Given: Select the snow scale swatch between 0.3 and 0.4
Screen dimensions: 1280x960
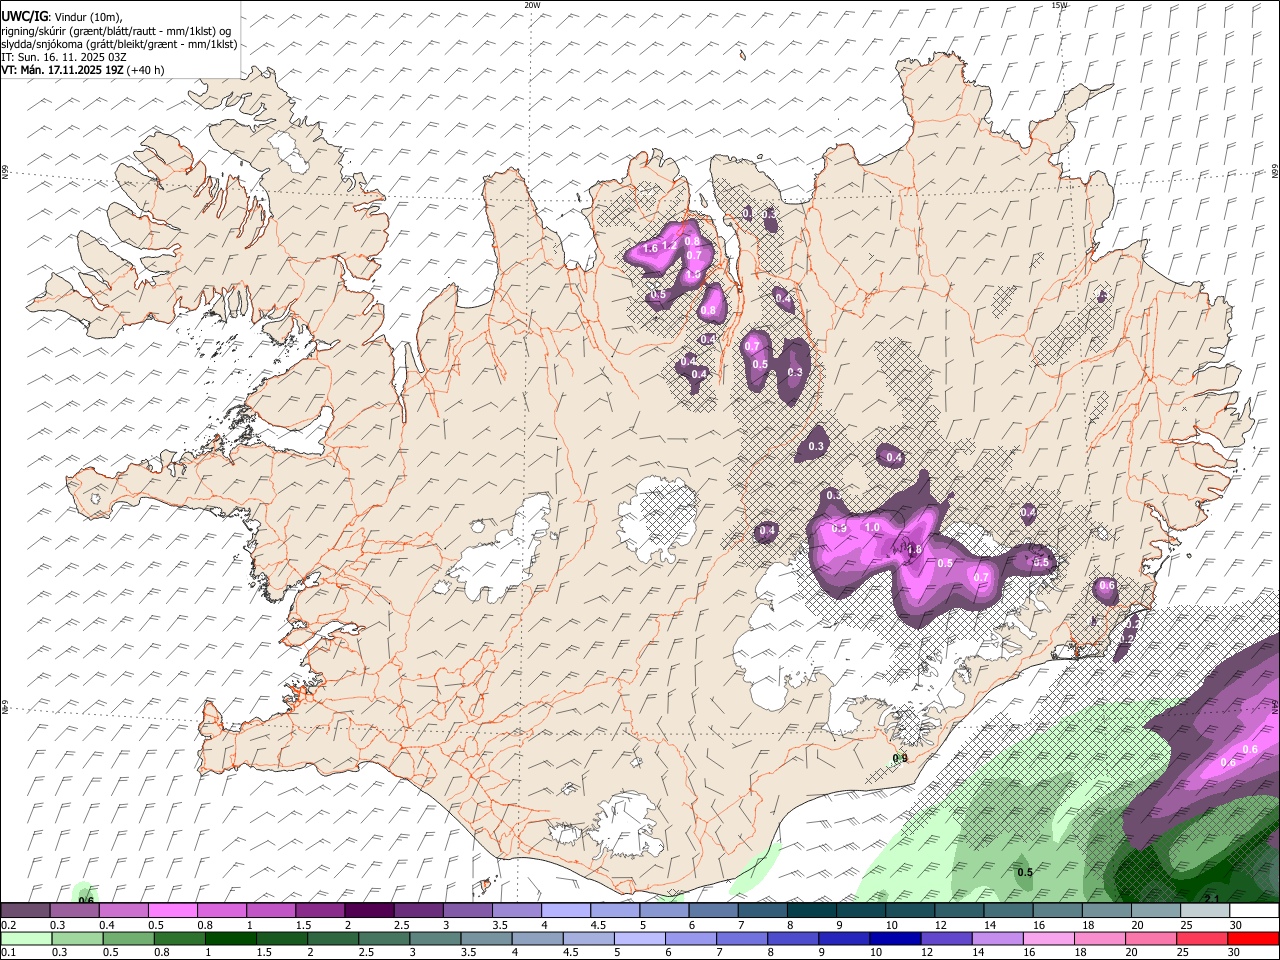Looking at the screenshot, I should click(x=74, y=911).
